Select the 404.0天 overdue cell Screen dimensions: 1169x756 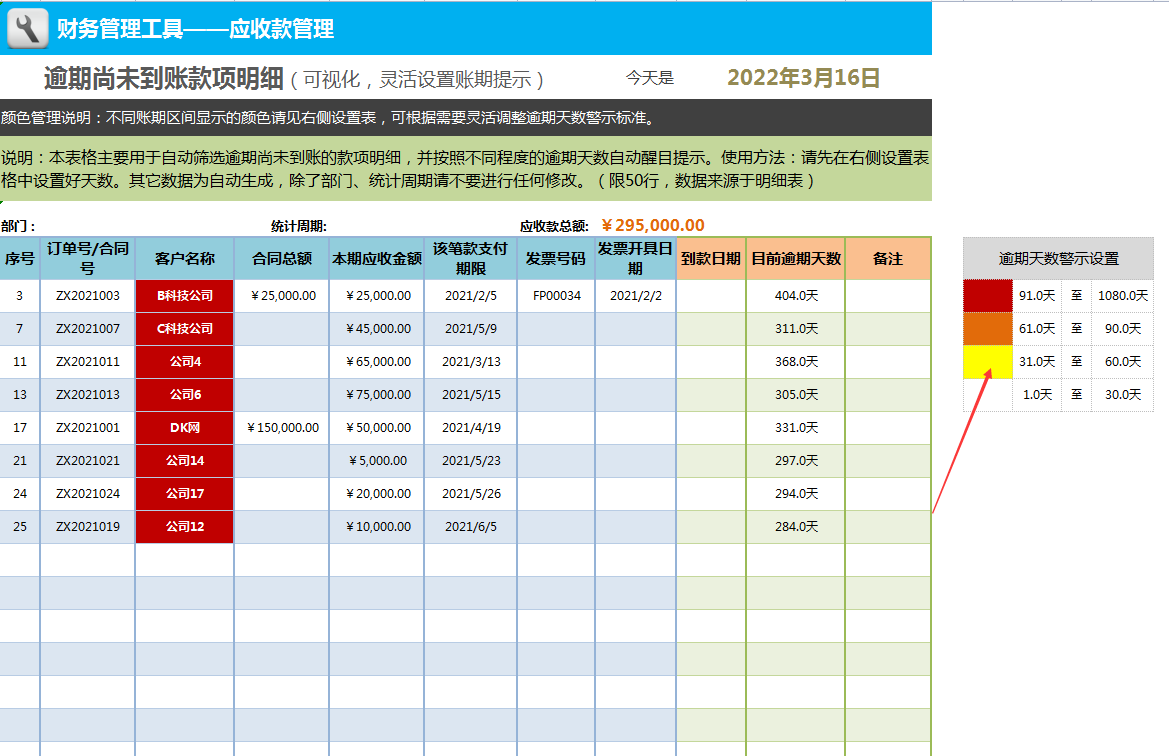(x=795, y=296)
